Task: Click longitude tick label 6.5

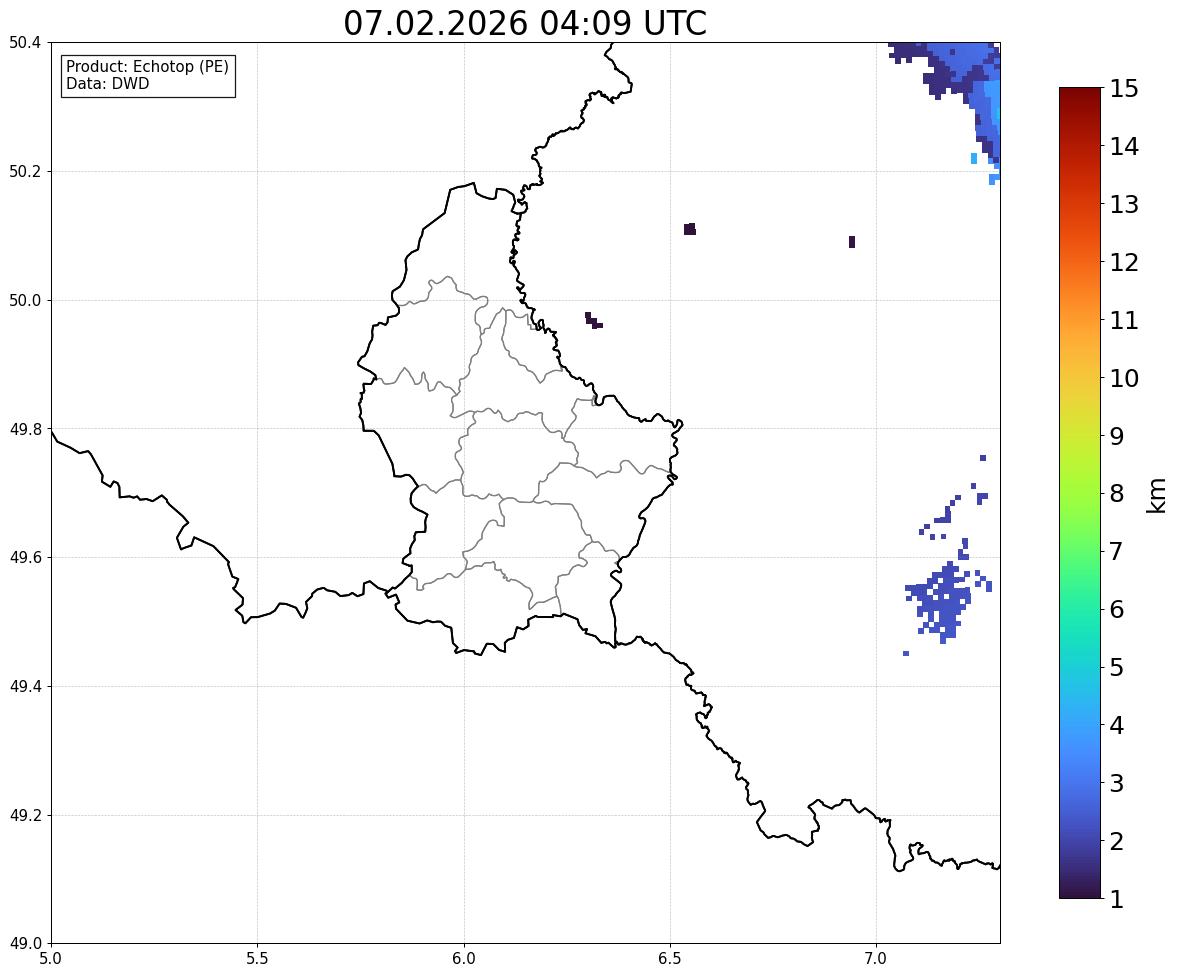Action: tap(670, 959)
